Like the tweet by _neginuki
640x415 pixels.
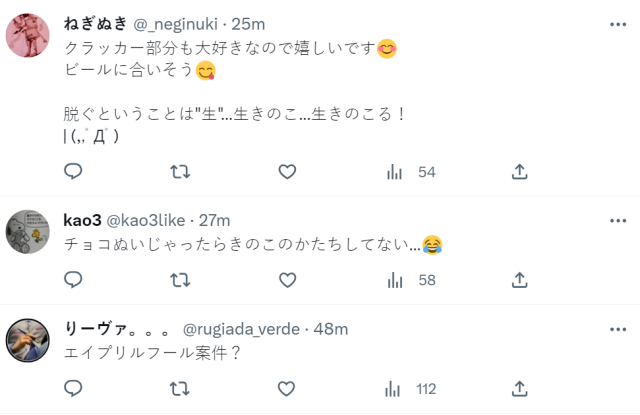tap(287, 172)
